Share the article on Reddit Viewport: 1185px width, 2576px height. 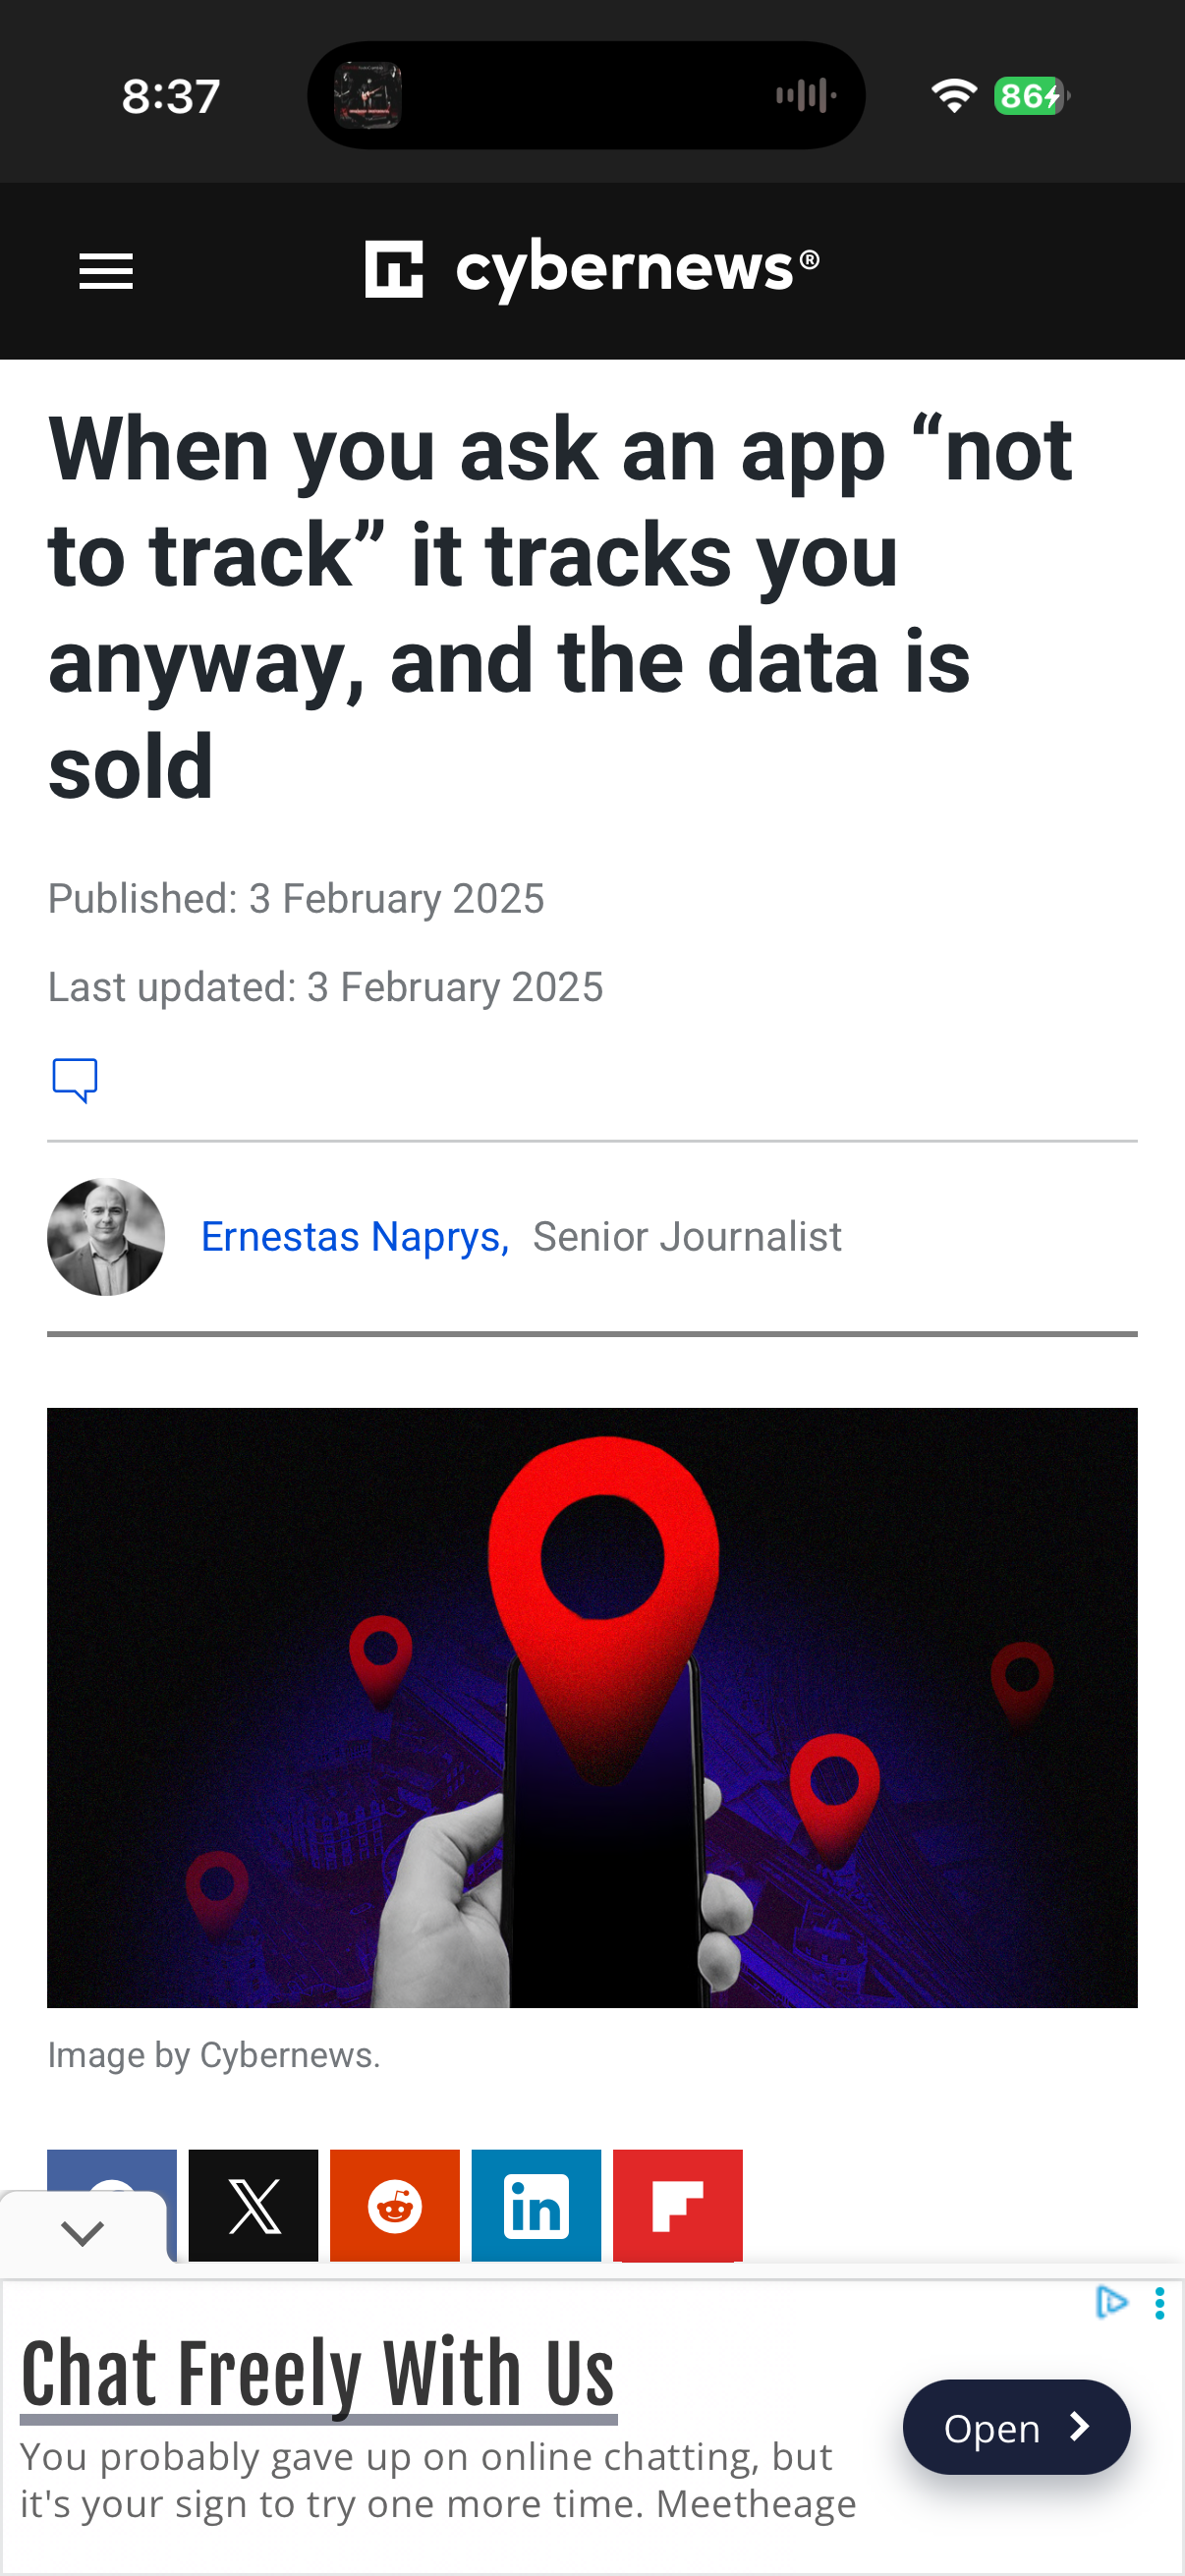pos(394,2205)
